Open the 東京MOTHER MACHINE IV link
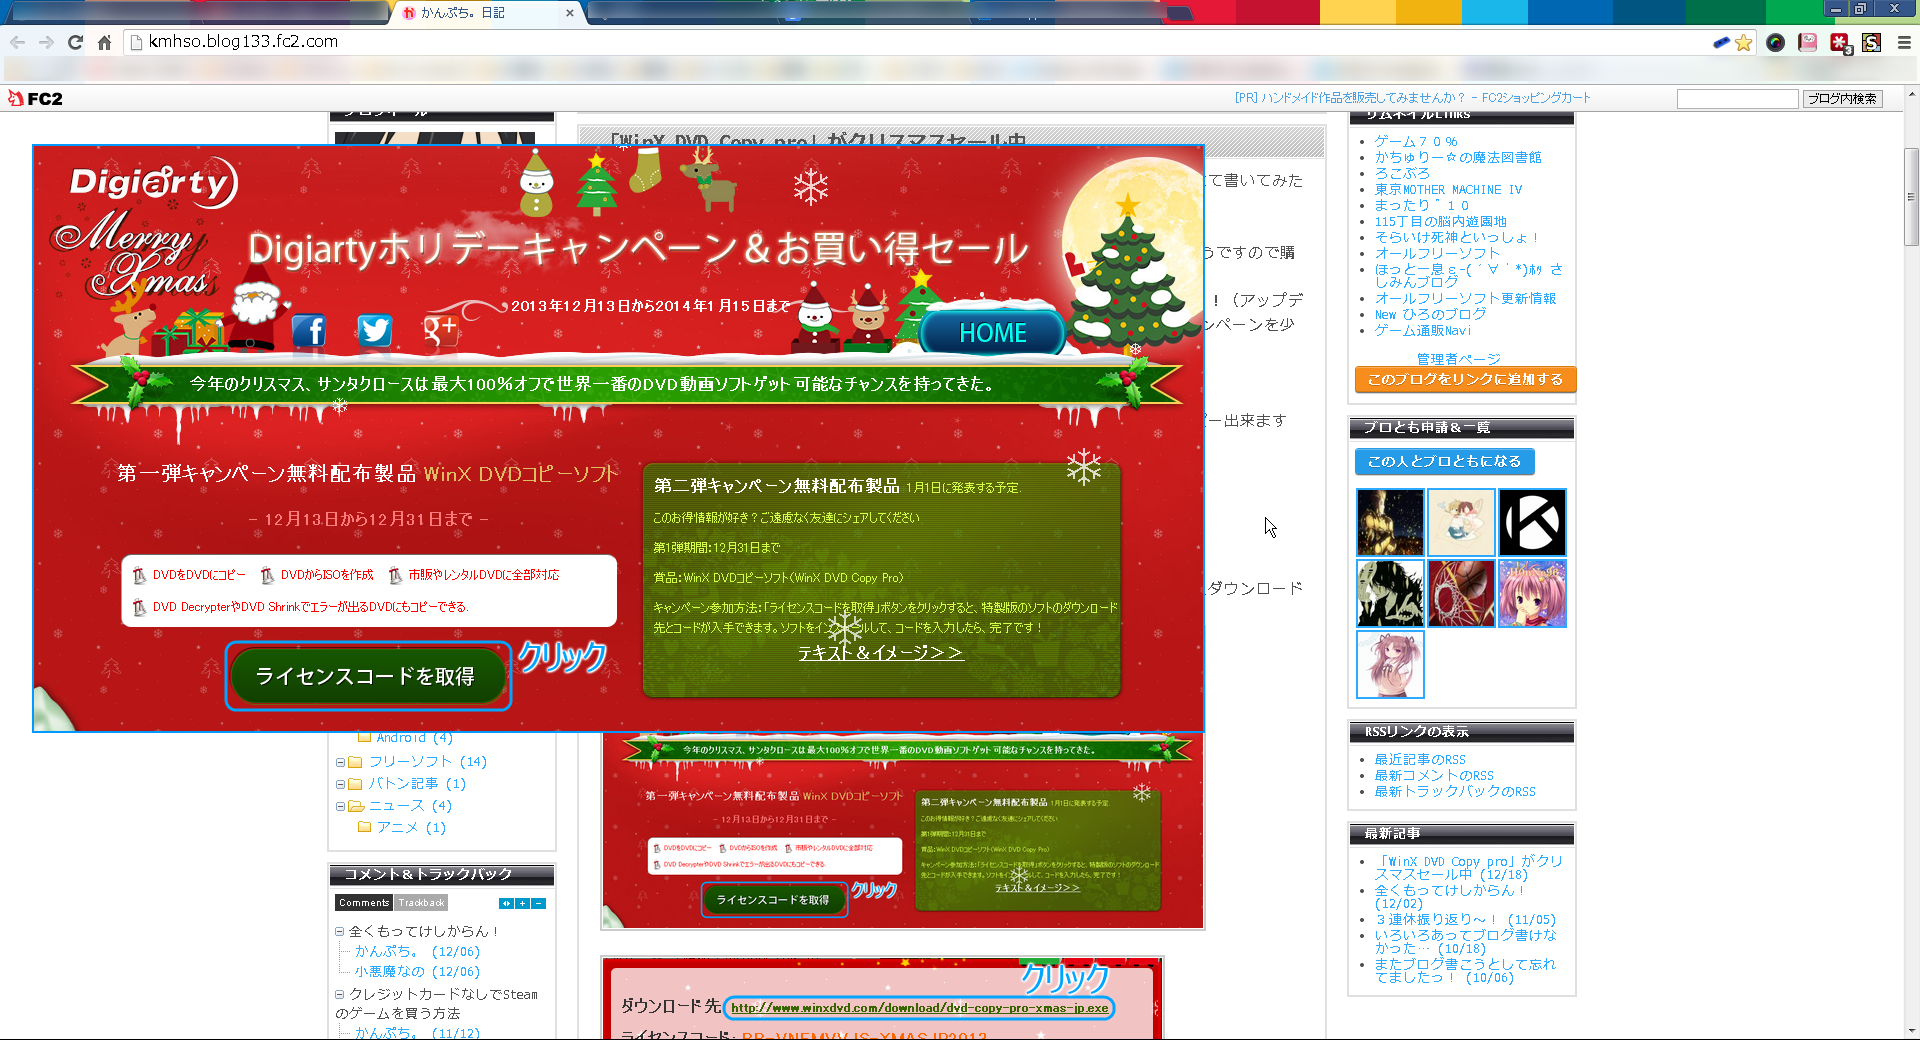1920x1040 pixels. tap(1448, 189)
